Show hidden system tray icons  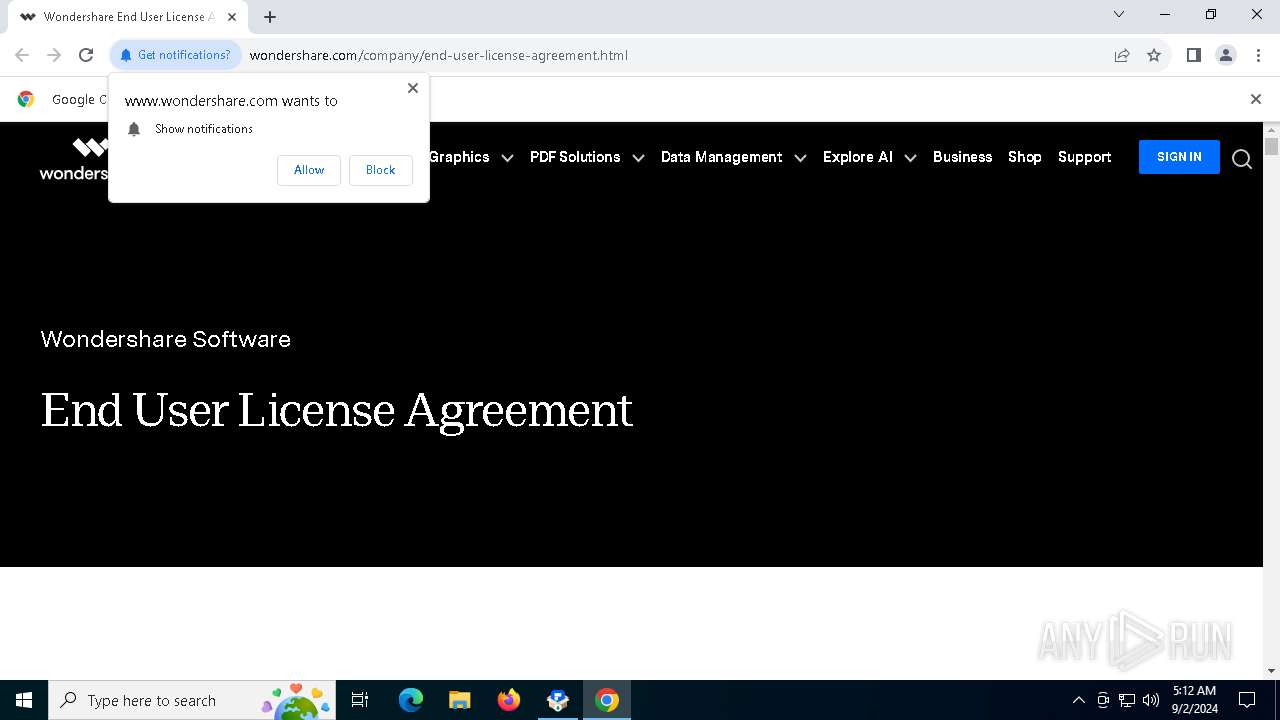tap(1078, 700)
